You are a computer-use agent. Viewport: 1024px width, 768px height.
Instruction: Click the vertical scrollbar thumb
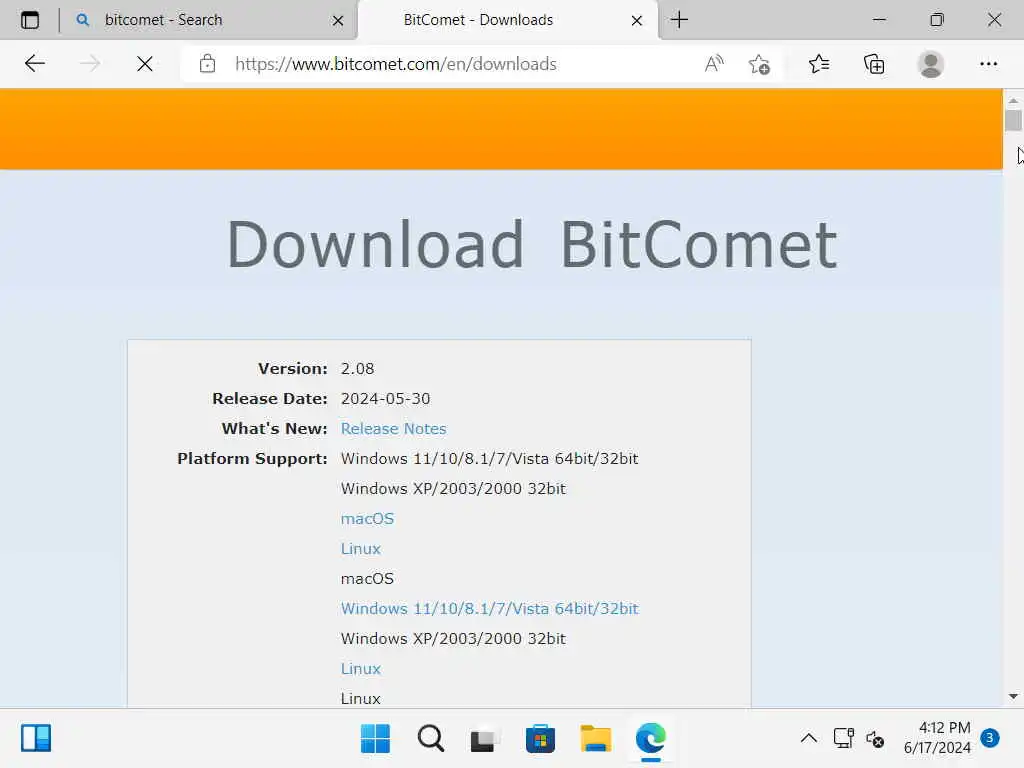coord(1013,121)
